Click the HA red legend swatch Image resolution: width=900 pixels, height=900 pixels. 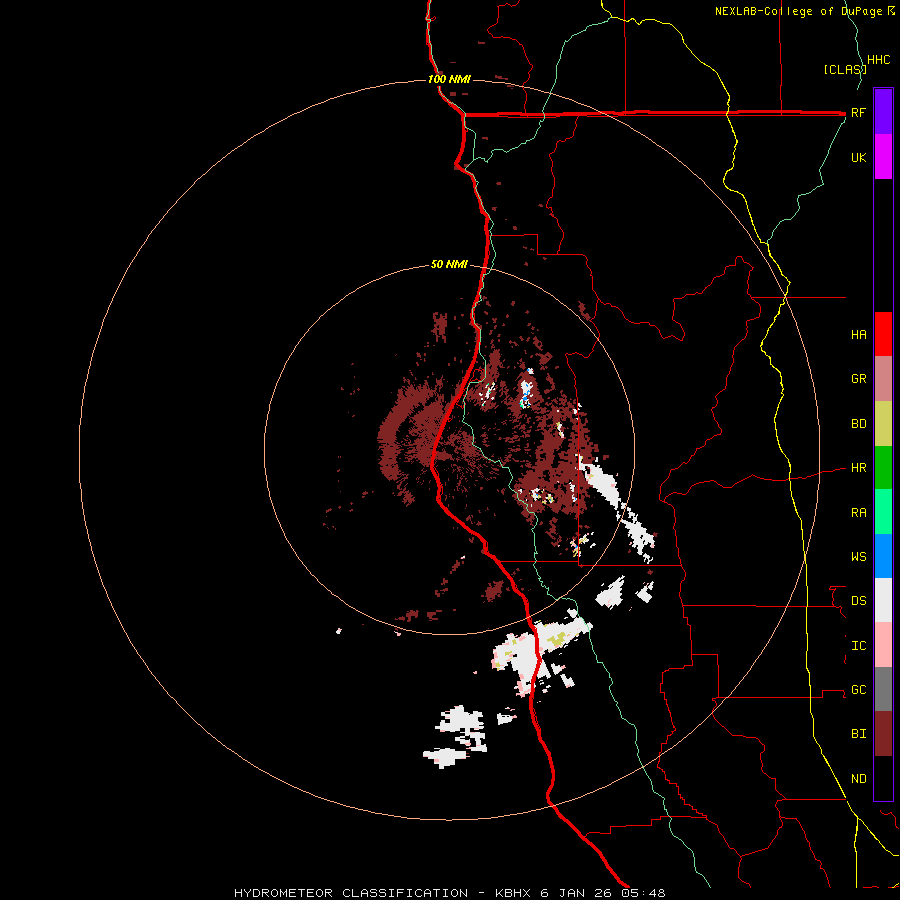[883, 334]
